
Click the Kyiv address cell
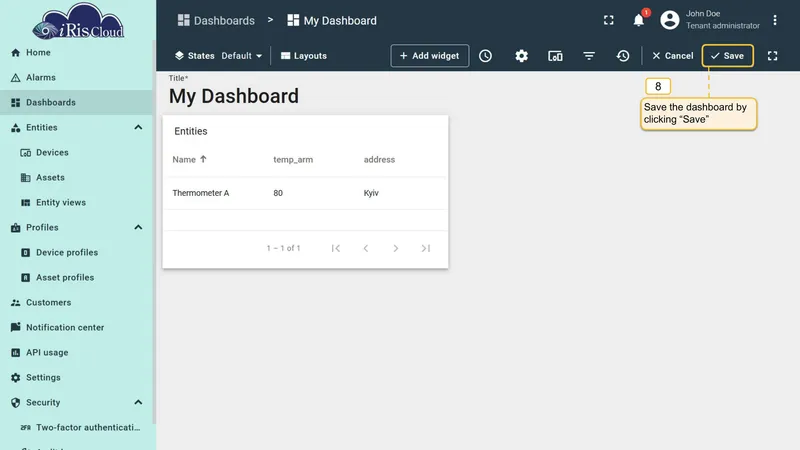pos(371,193)
